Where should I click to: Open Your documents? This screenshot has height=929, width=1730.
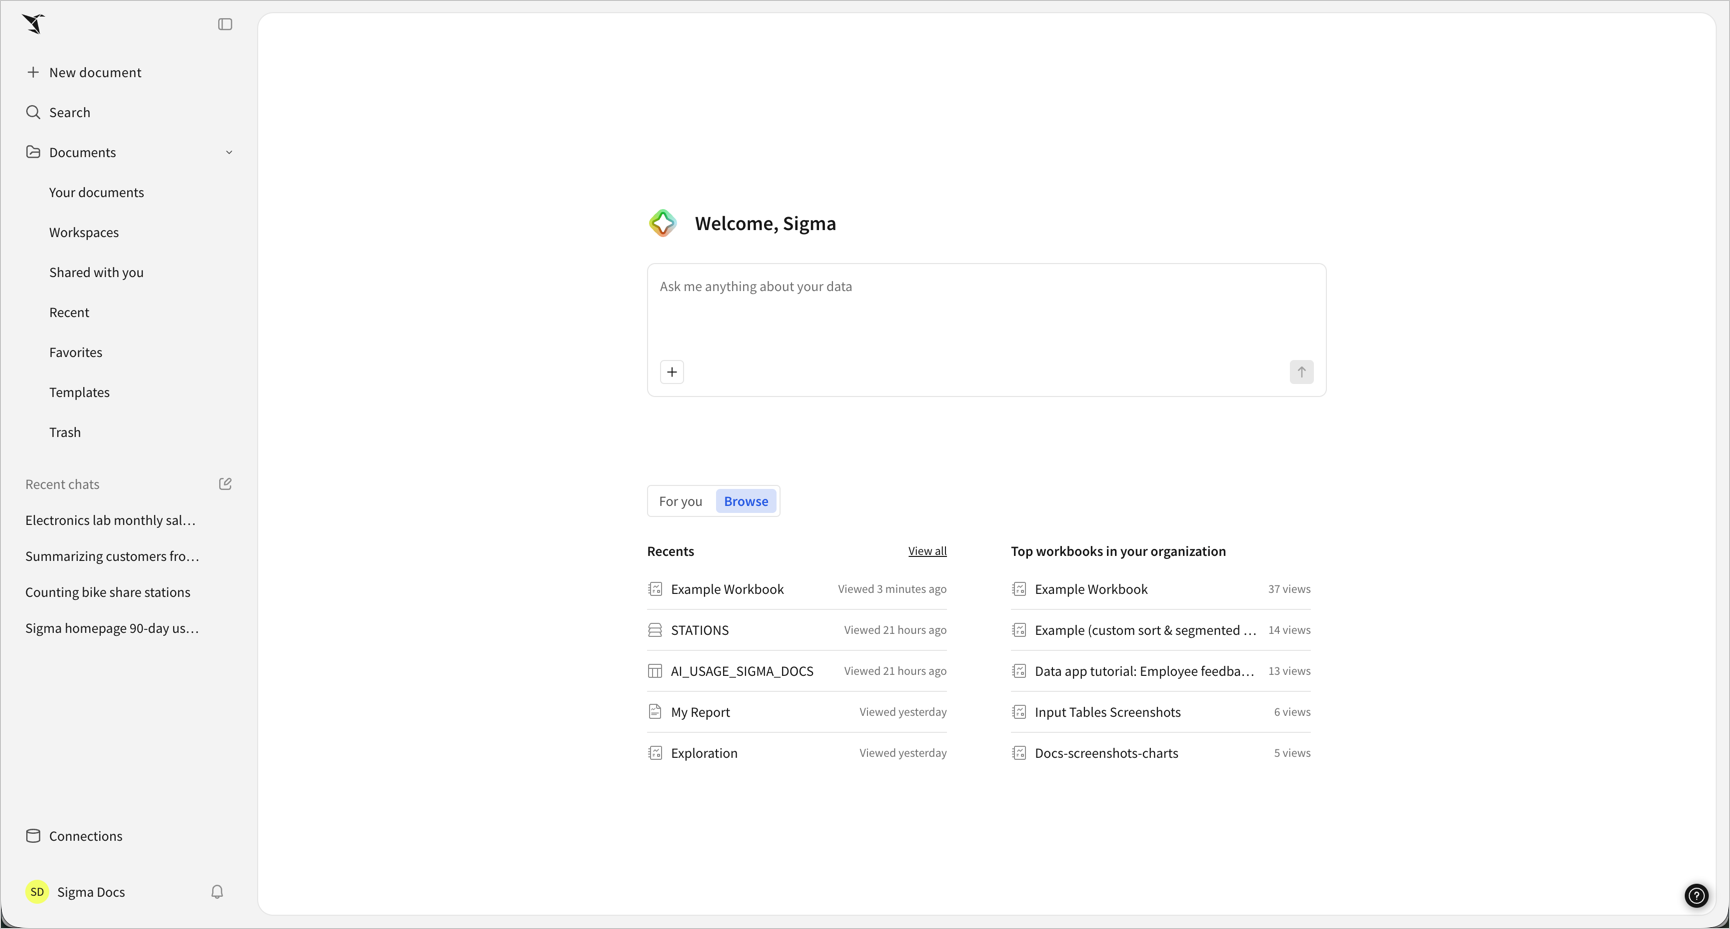point(96,192)
